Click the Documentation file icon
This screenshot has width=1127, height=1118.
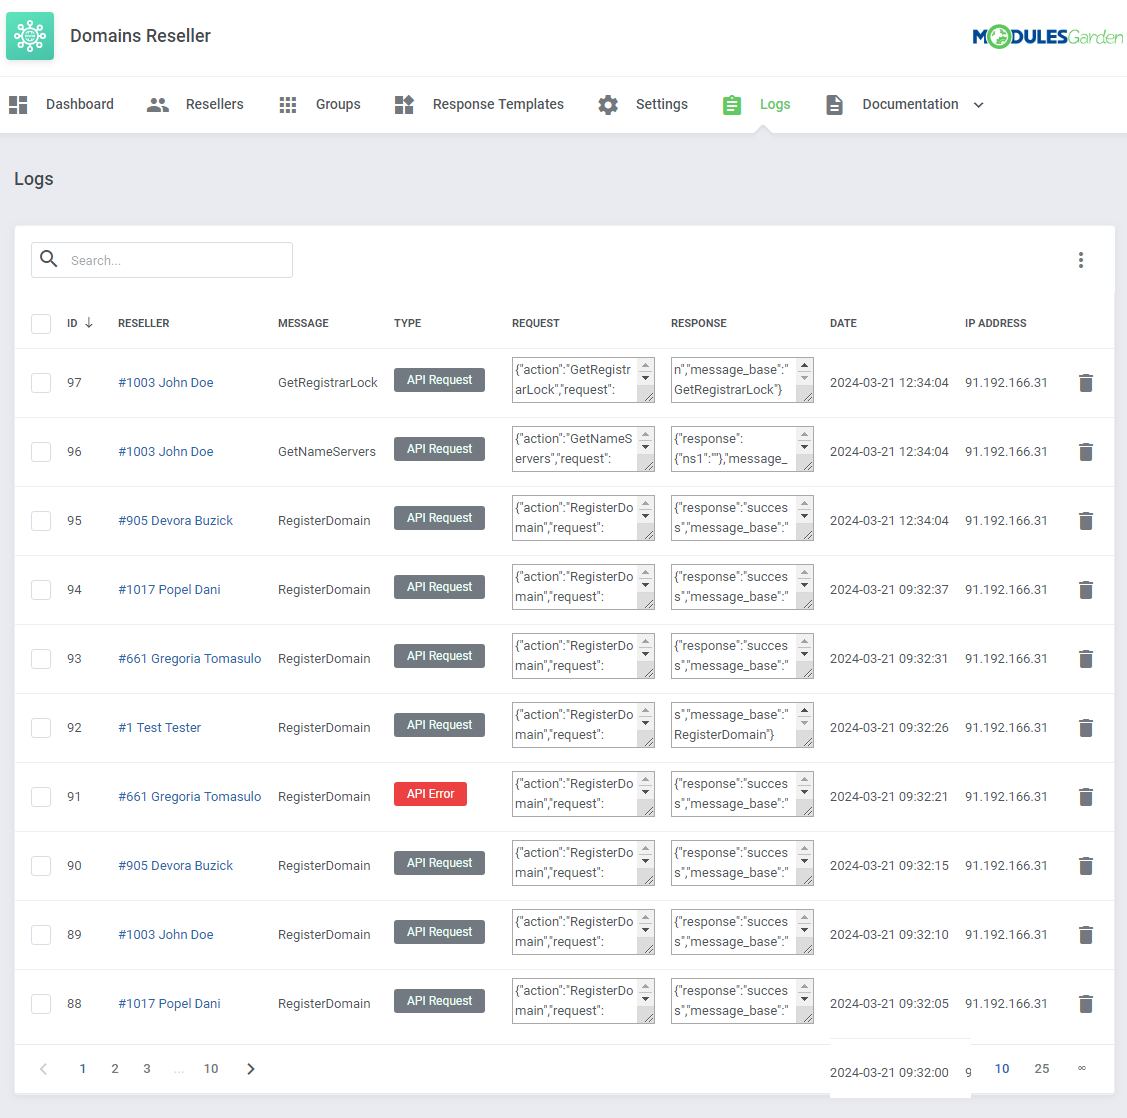(x=834, y=105)
